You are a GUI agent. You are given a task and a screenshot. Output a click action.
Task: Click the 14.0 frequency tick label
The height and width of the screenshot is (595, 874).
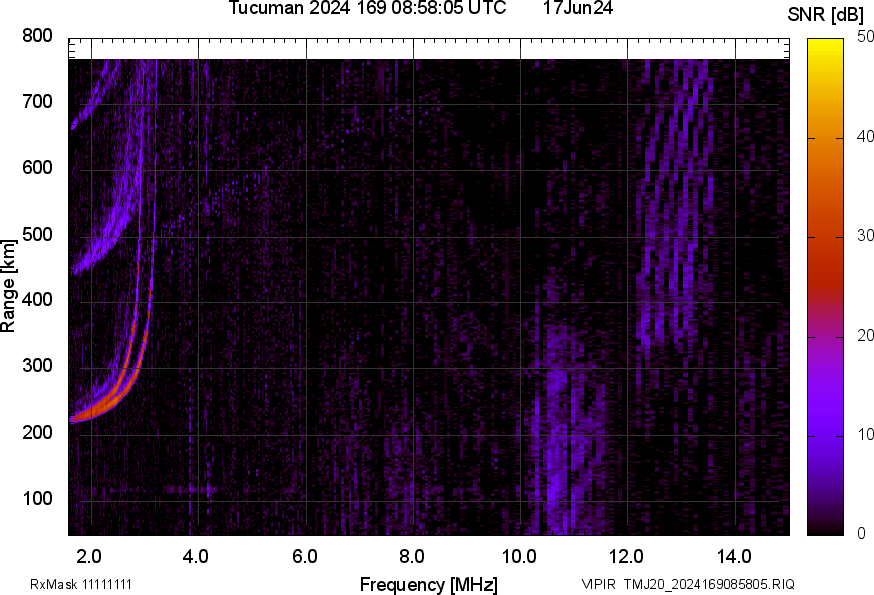click(734, 557)
